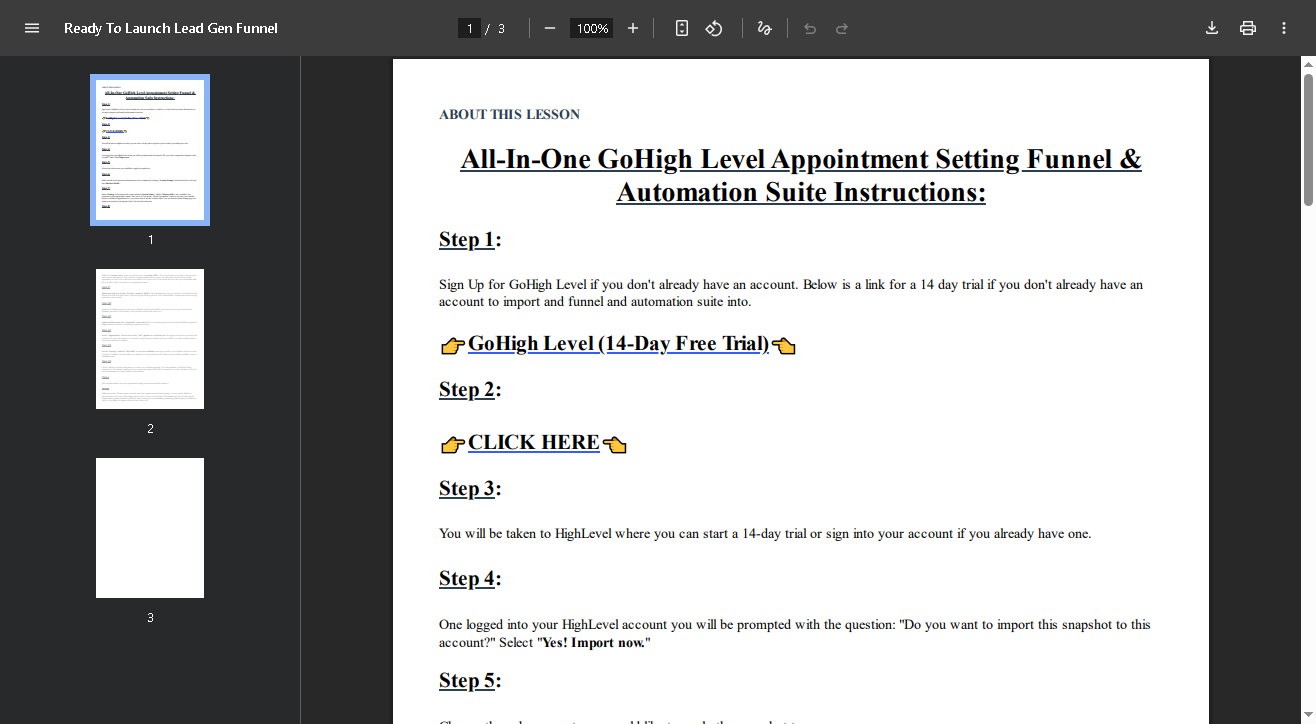Click the page number input field

pos(469,28)
